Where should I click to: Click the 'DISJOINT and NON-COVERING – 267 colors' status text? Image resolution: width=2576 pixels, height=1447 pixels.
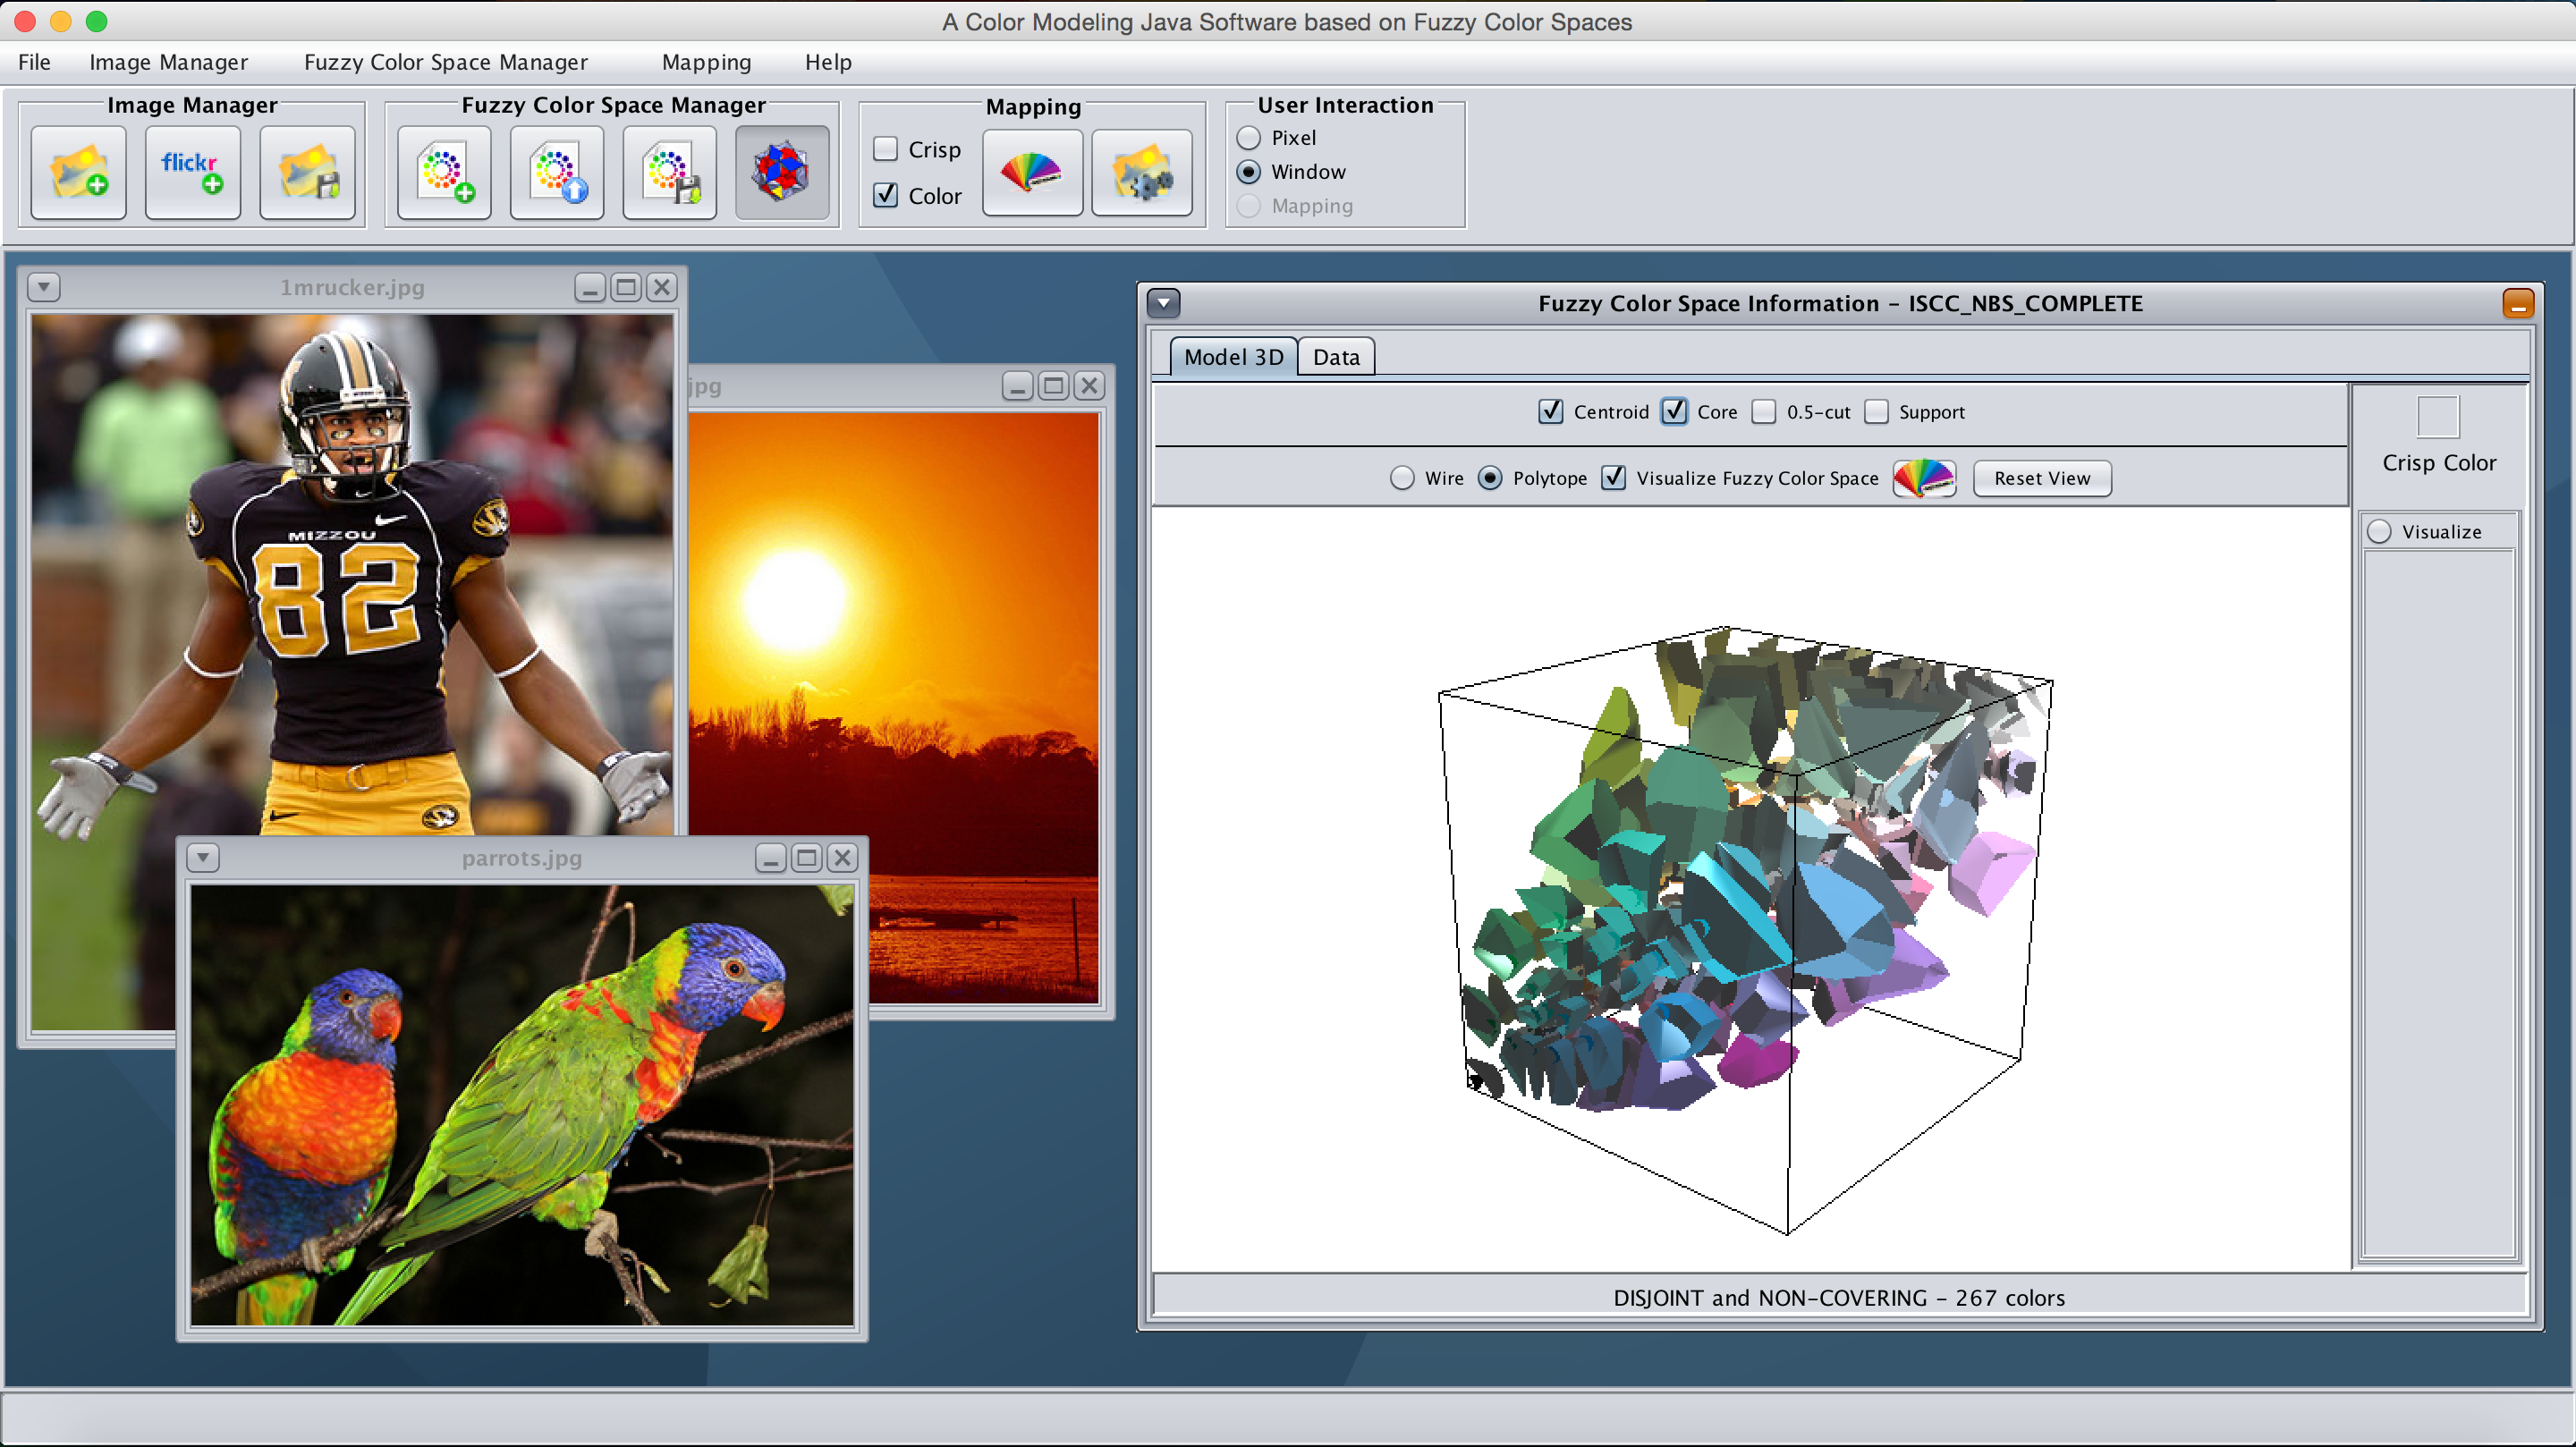1839,1297
